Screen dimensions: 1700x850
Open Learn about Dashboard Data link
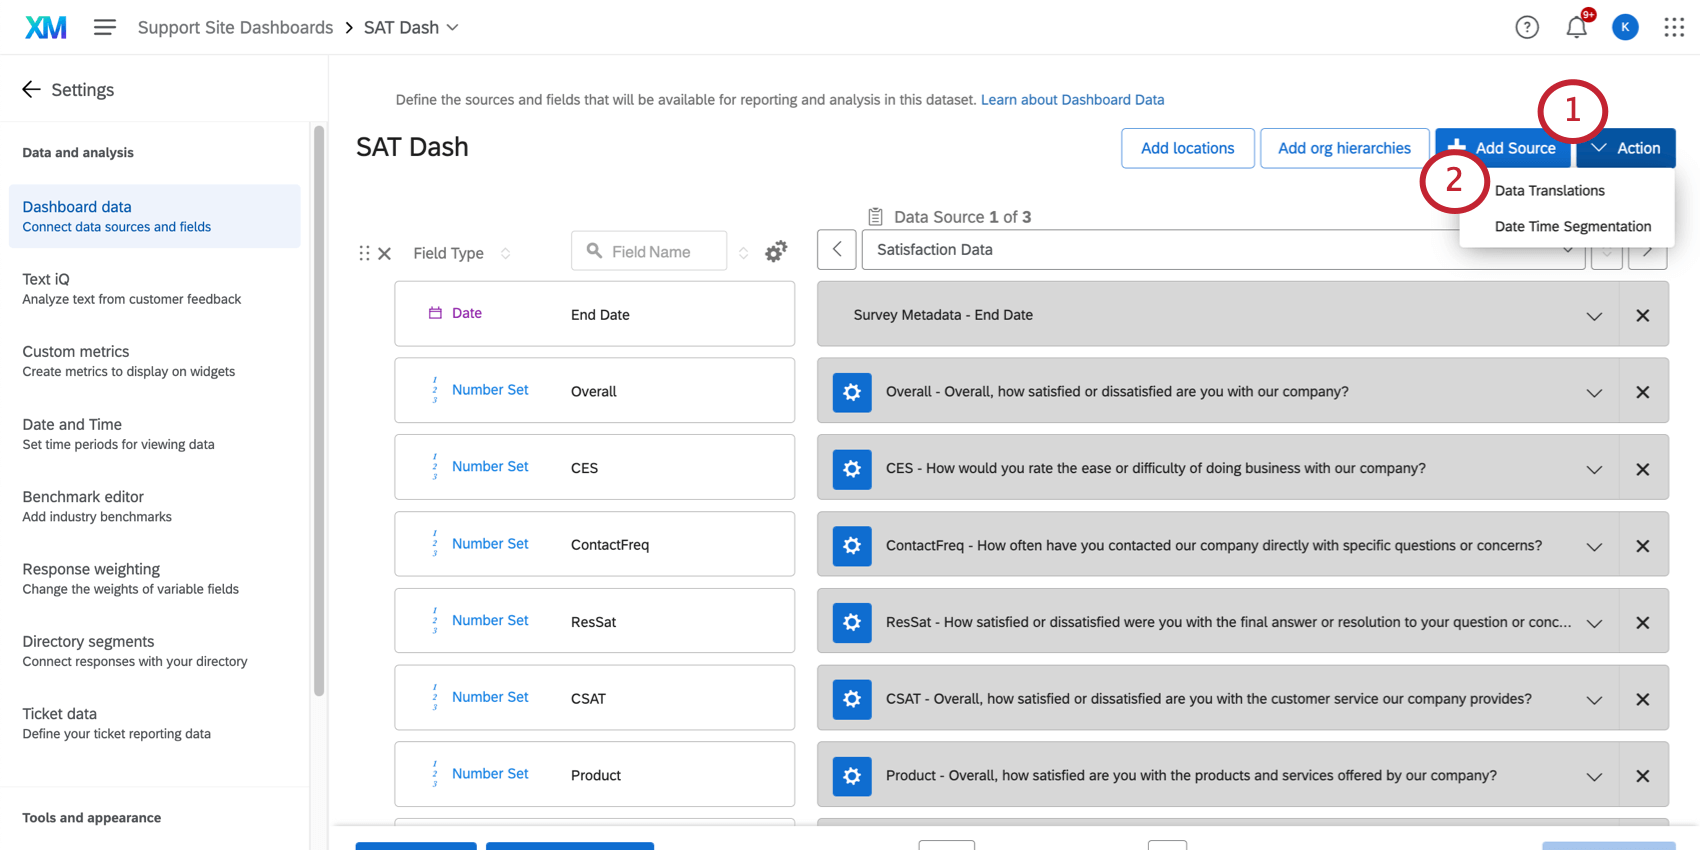[1072, 100]
